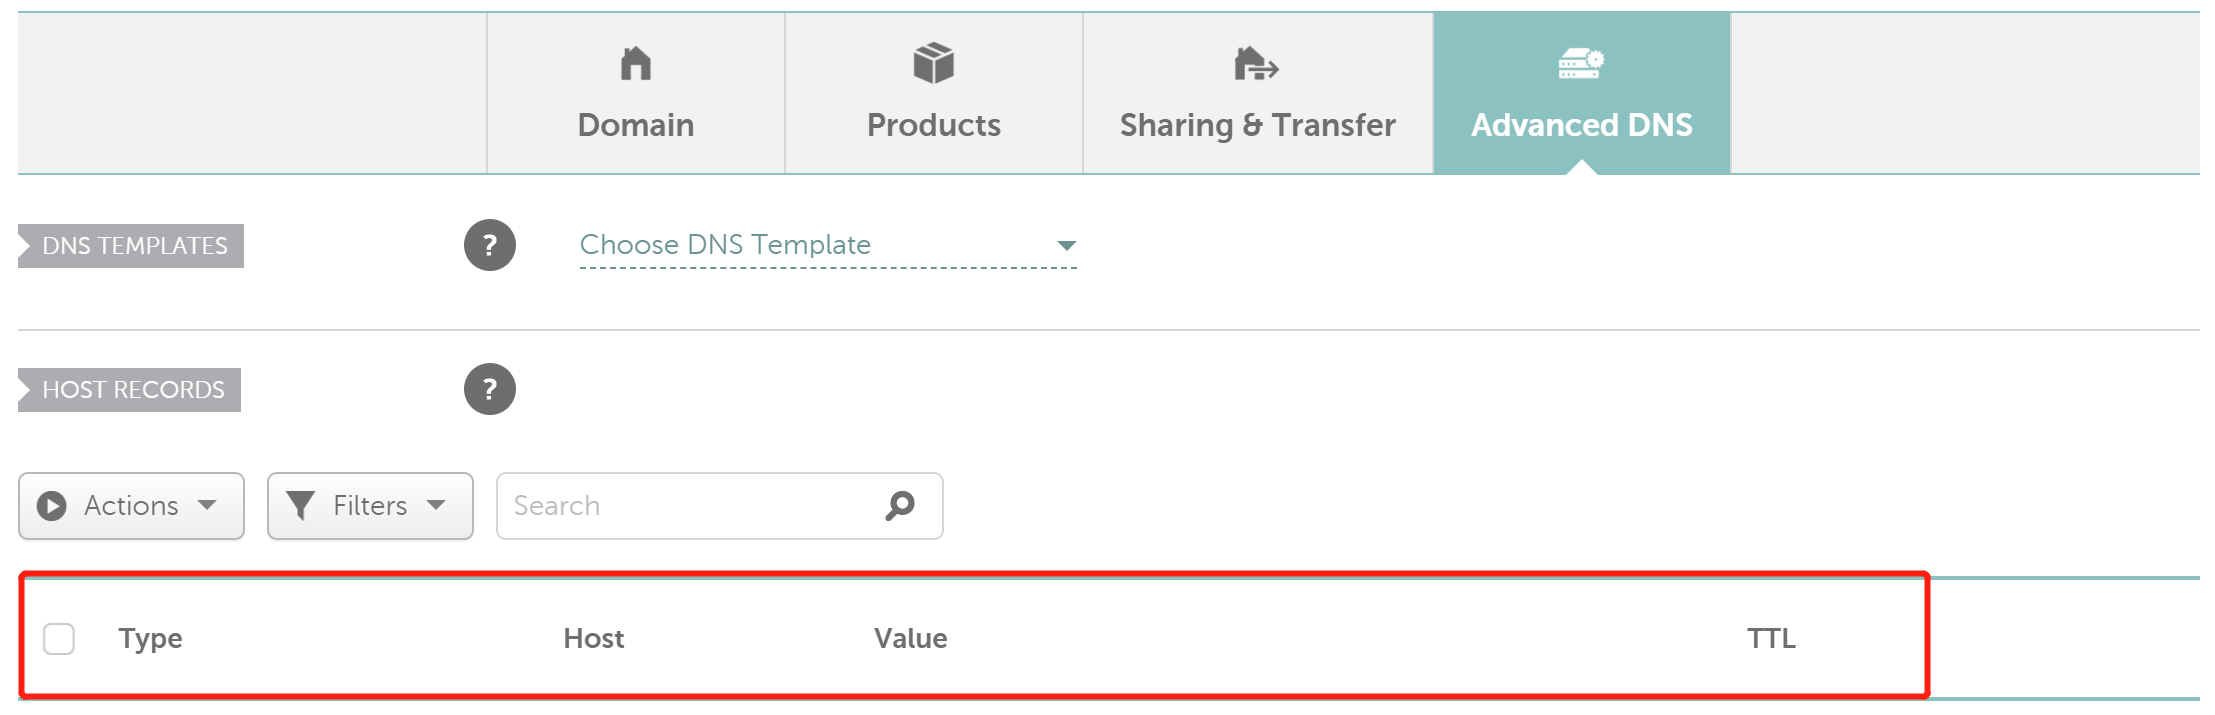Viewport: 2215px width, 715px height.
Task: Click the TTL column header
Action: [1771, 638]
